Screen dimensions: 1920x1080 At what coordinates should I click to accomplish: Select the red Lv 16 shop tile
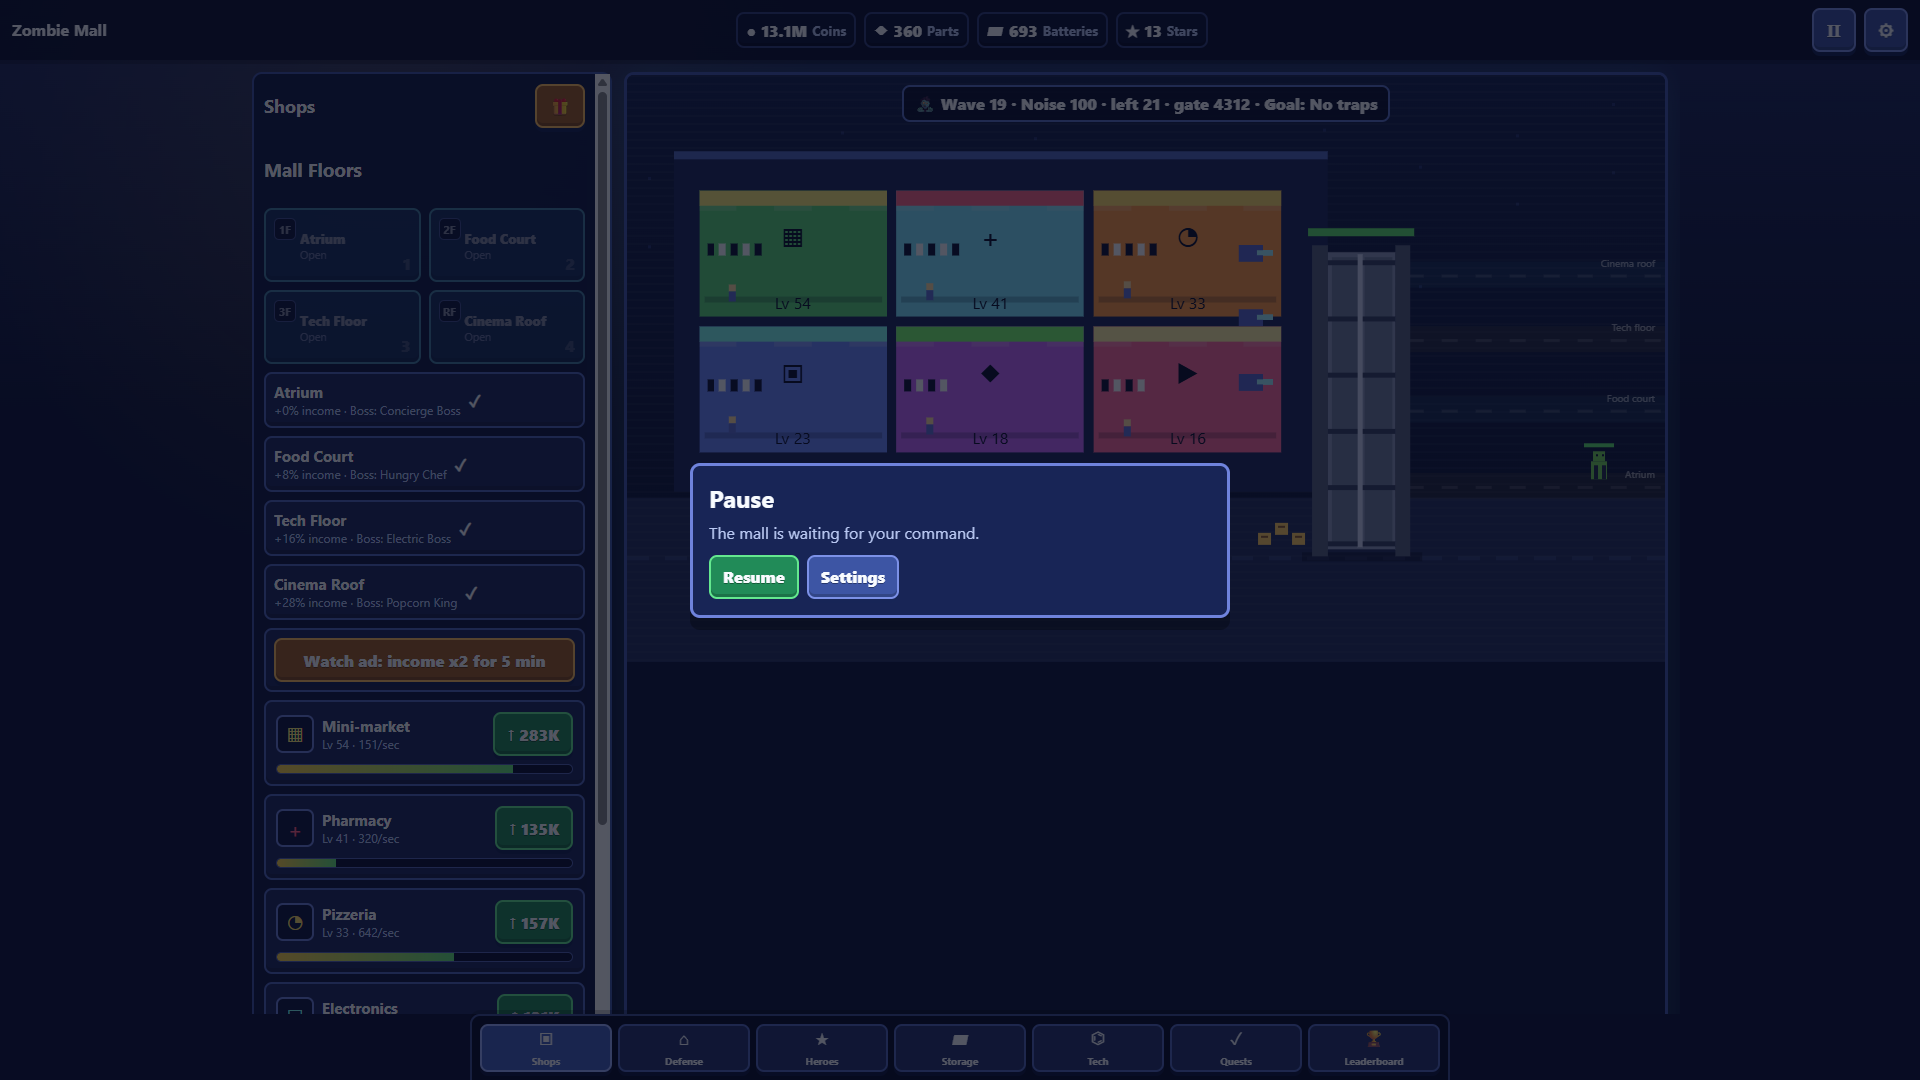1187,389
